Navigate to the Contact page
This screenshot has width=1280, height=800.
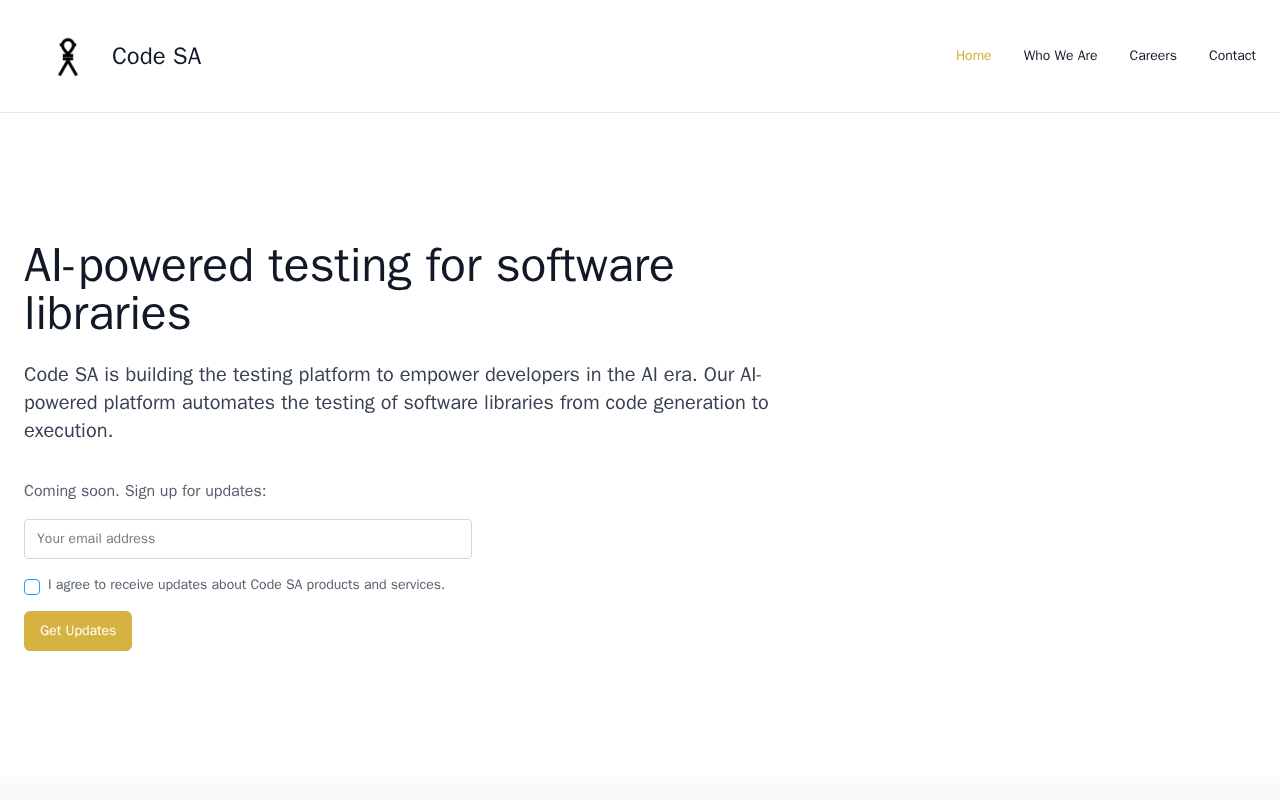[x=1232, y=56]
